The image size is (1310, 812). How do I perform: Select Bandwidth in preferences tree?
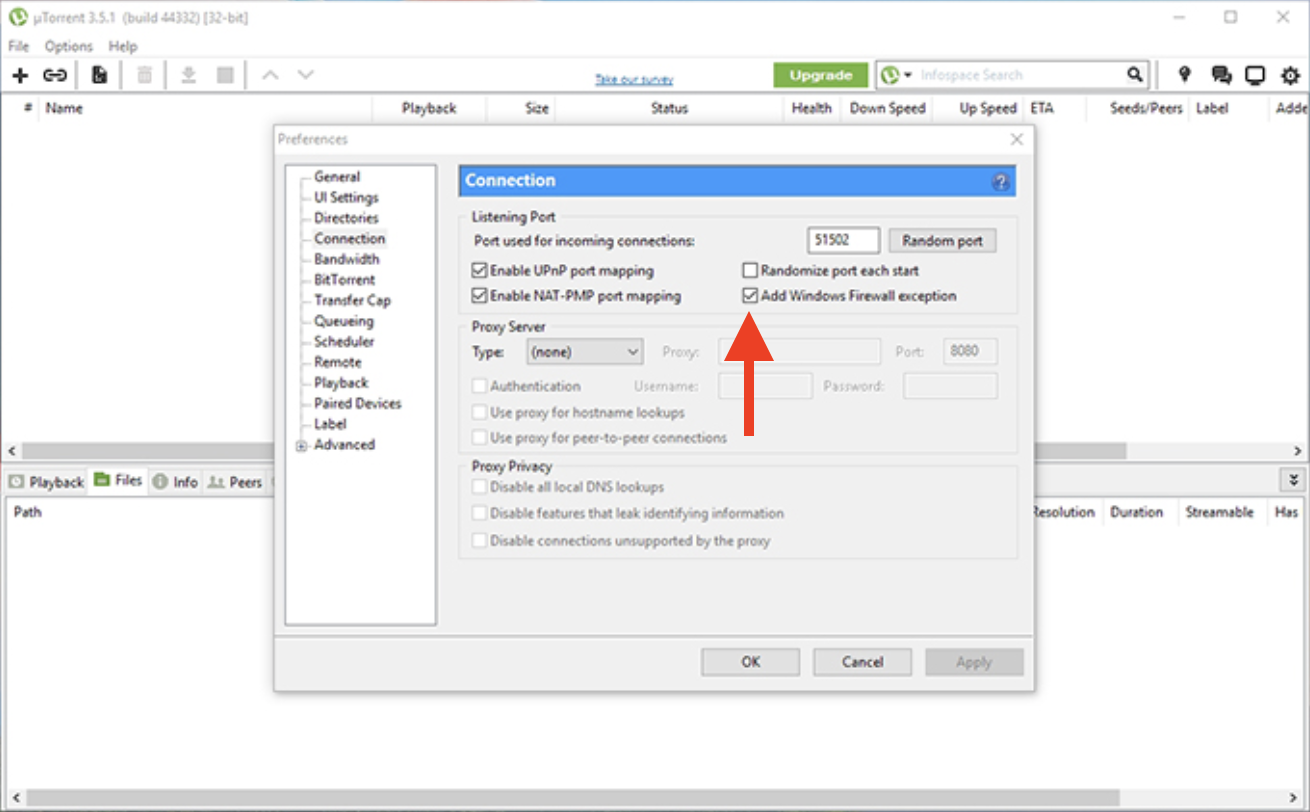coord(347,259)
